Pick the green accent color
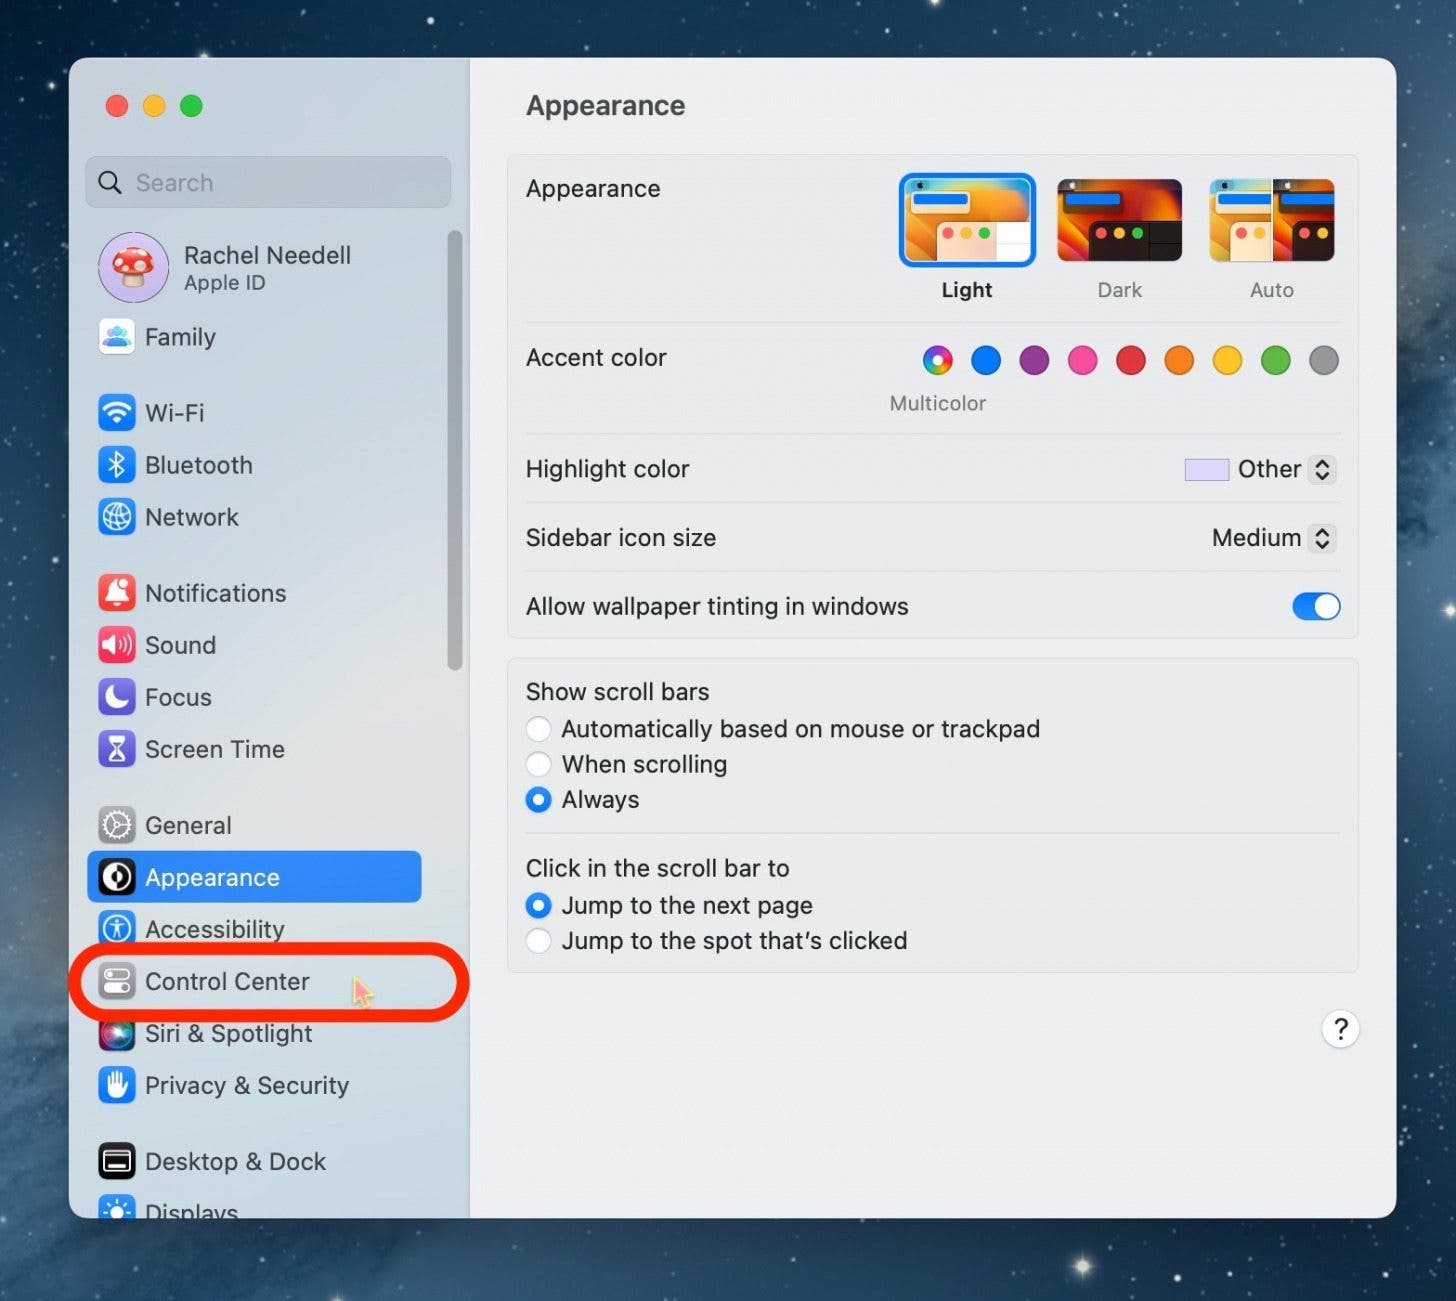The image size is (1456, 1301). [x=1276, y=360]
